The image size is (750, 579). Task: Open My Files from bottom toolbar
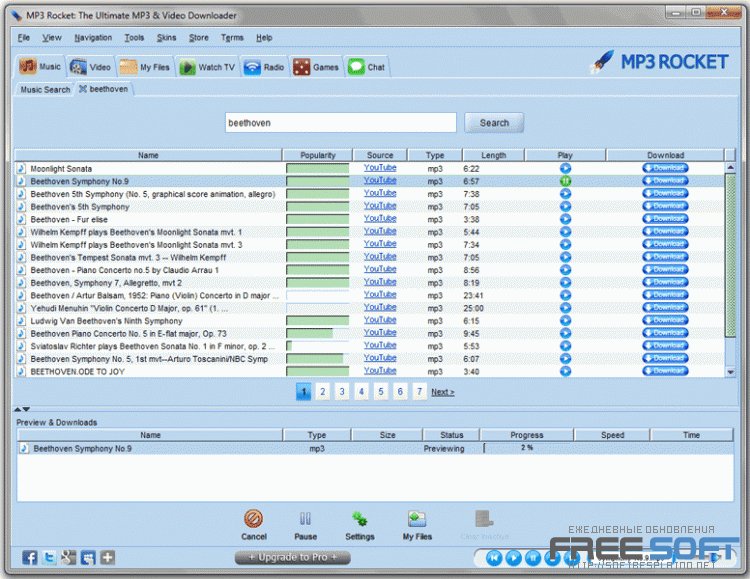(417, 525)
